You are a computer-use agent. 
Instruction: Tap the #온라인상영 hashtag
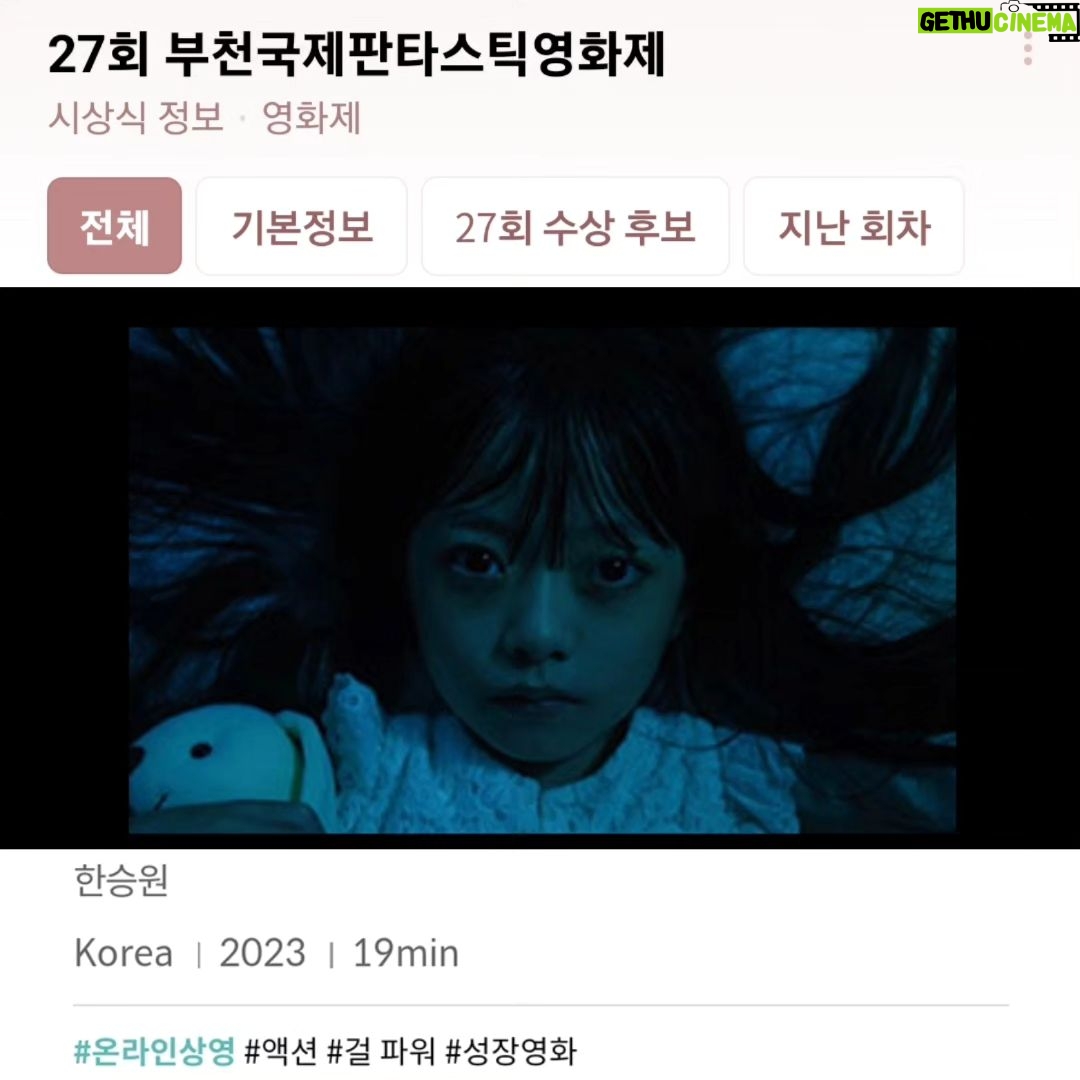(x=154, y=1052)
